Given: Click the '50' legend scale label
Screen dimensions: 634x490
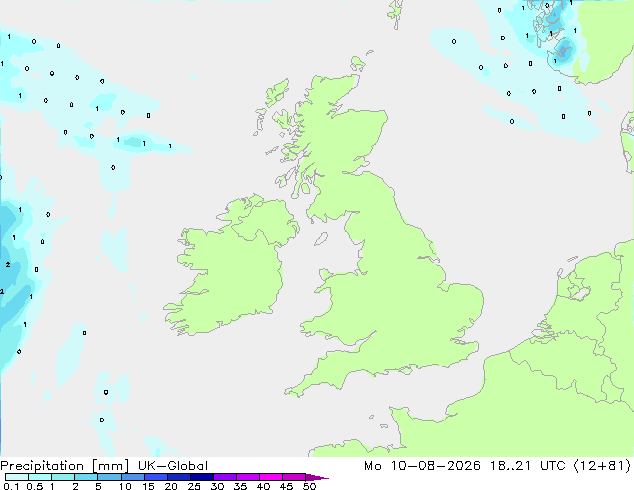Looking at the screenshot, I should [x=309, y=486].
